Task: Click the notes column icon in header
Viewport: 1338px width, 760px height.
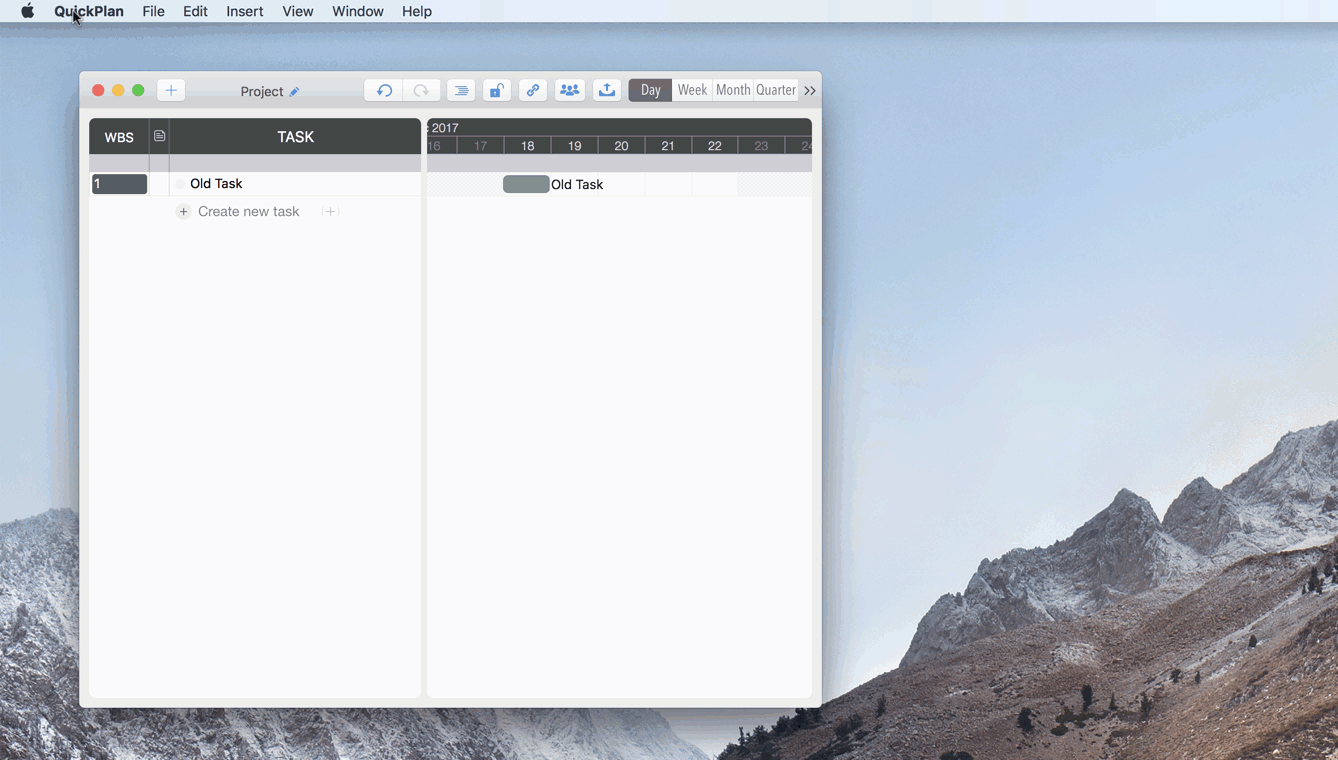Action: point(159,136)
